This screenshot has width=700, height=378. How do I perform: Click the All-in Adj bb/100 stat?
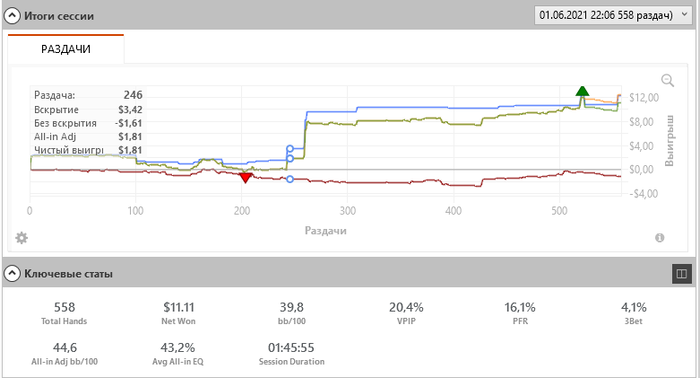coord(64,353)
